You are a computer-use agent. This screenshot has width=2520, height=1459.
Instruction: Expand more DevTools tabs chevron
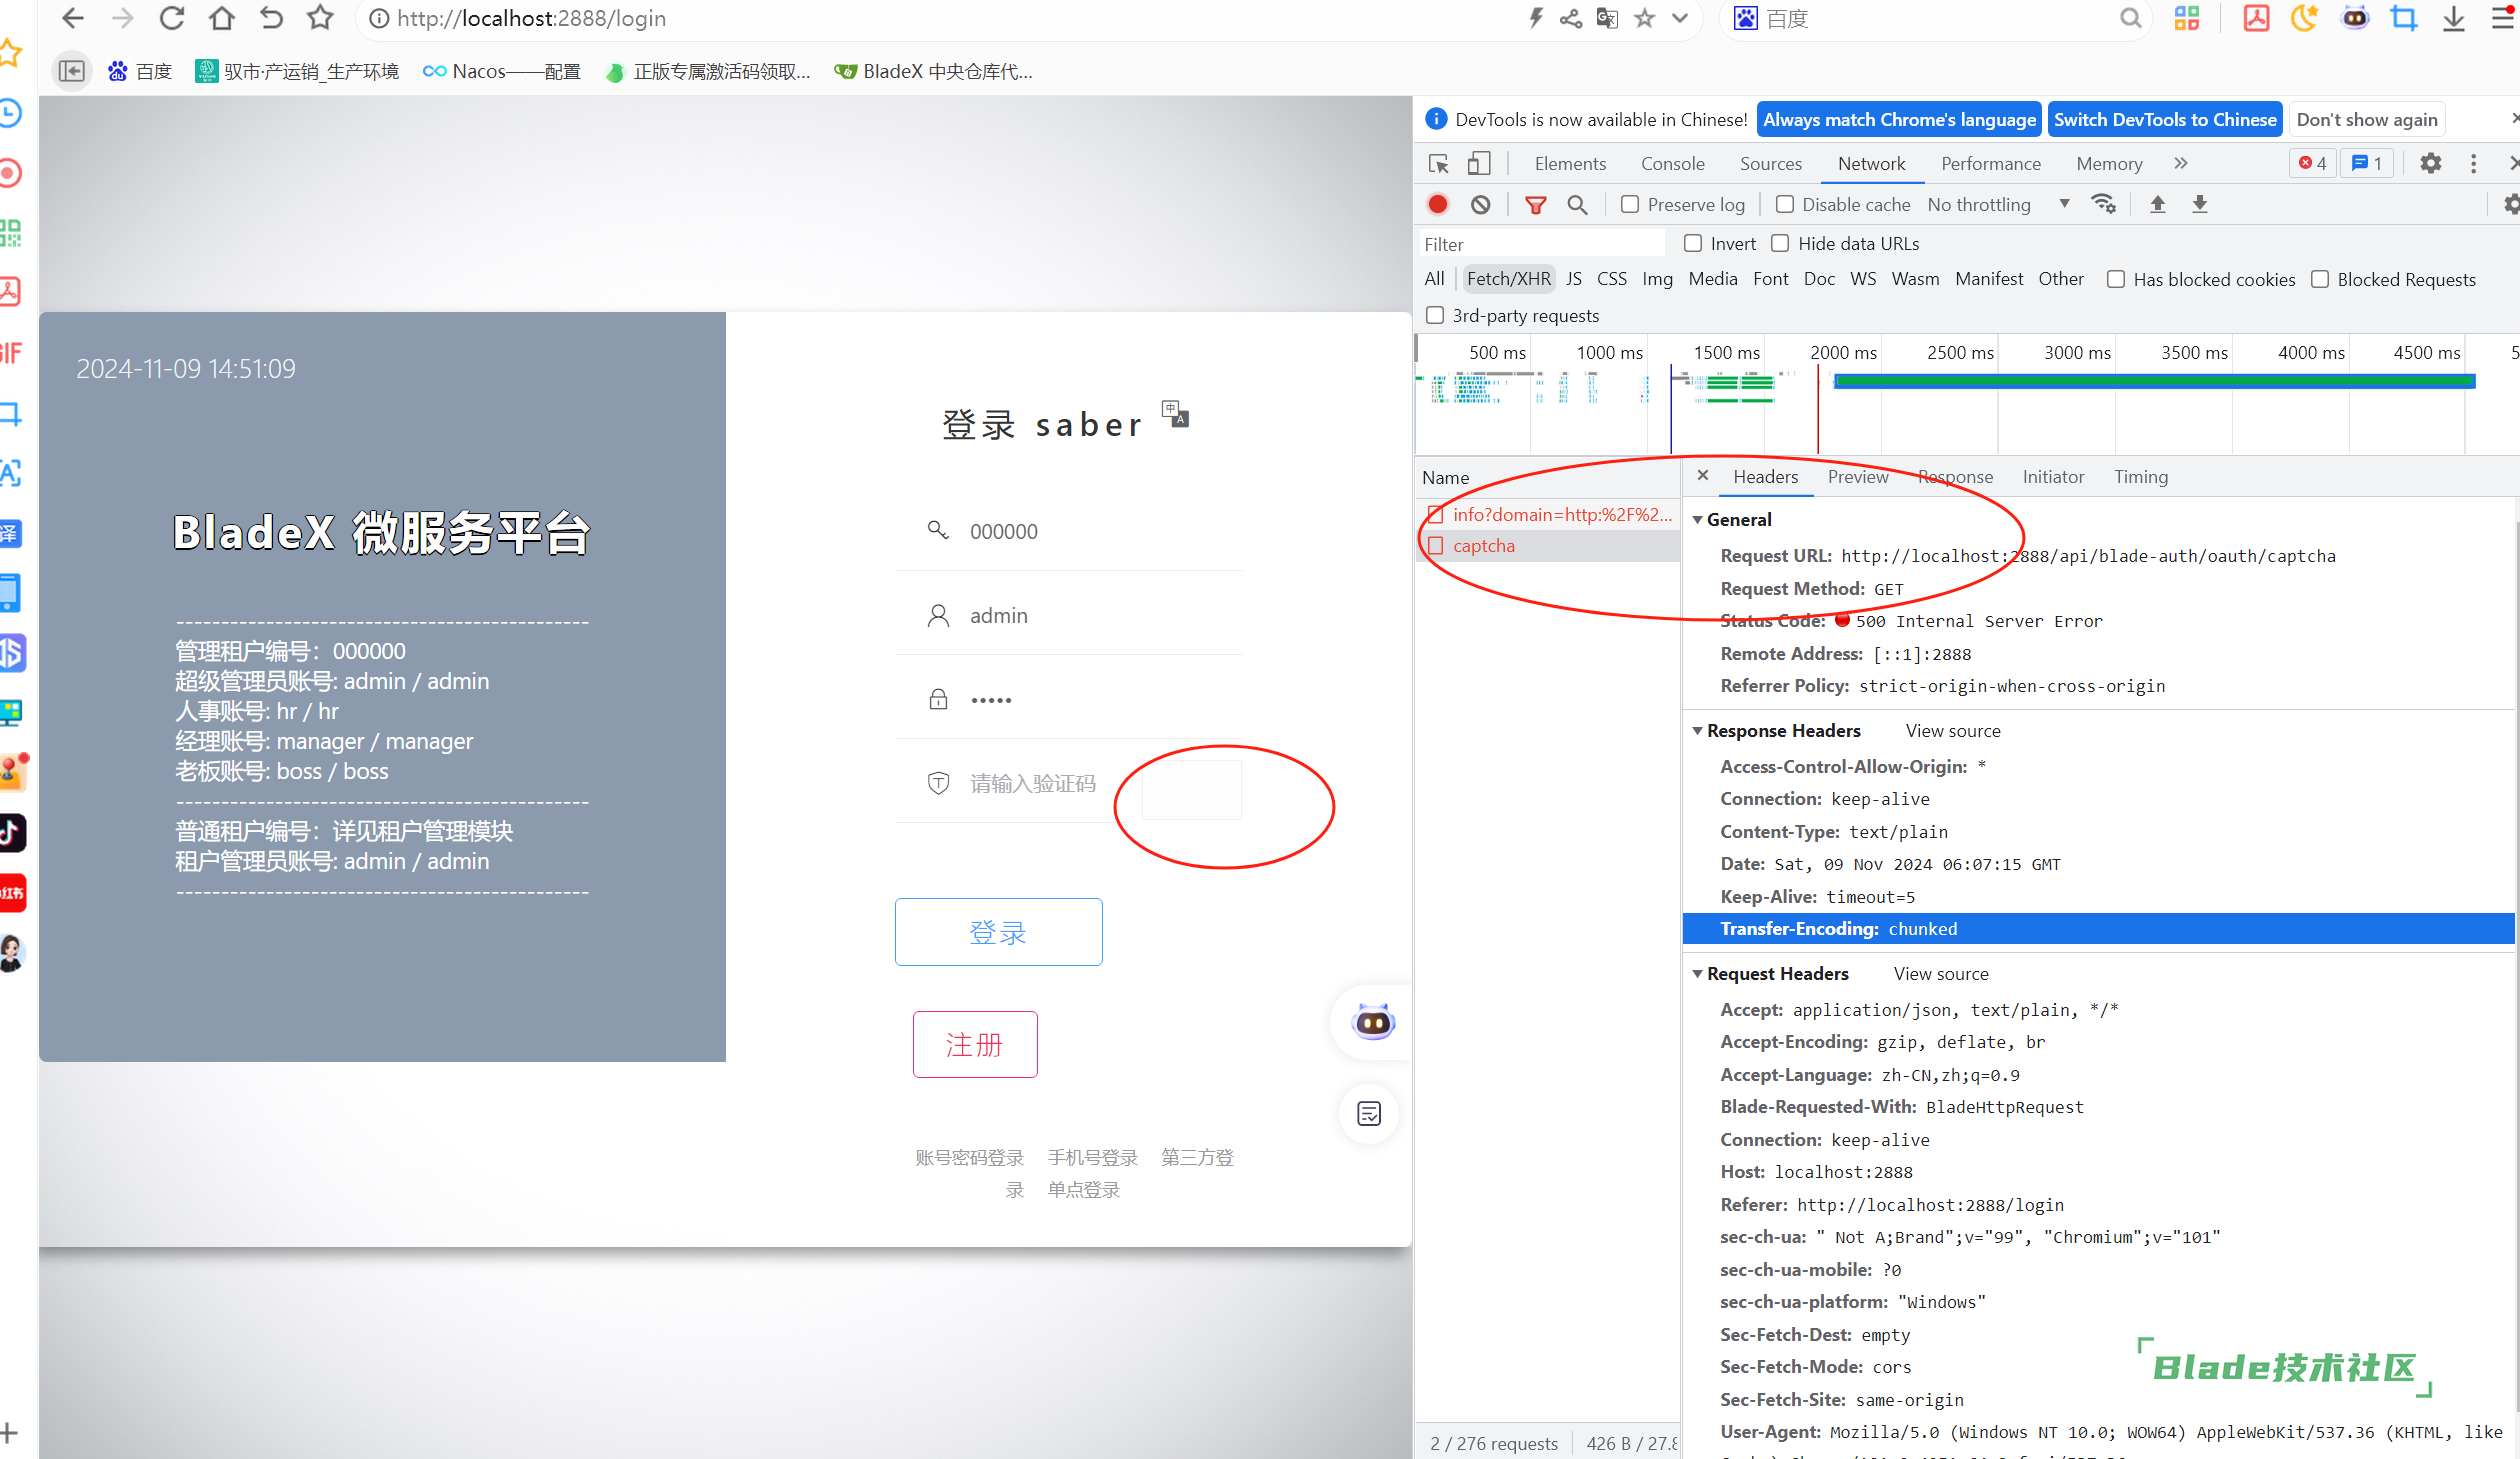[x=2181, y=163]
